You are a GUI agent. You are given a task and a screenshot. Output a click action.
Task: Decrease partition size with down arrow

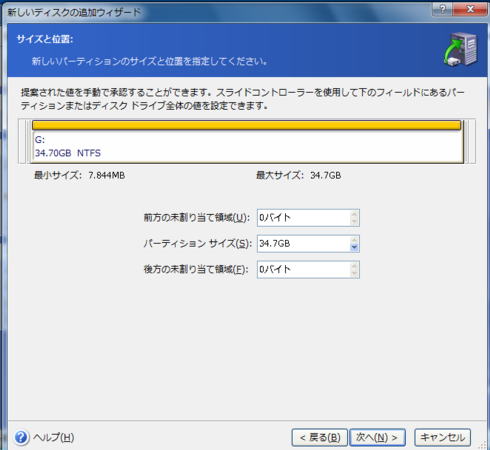coord(354,247)
